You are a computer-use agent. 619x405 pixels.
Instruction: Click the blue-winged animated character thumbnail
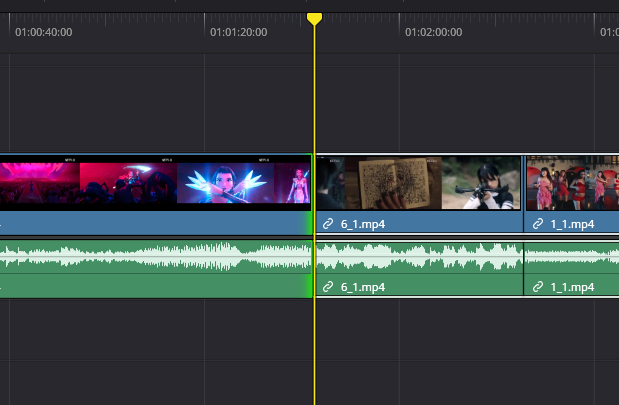225,185
